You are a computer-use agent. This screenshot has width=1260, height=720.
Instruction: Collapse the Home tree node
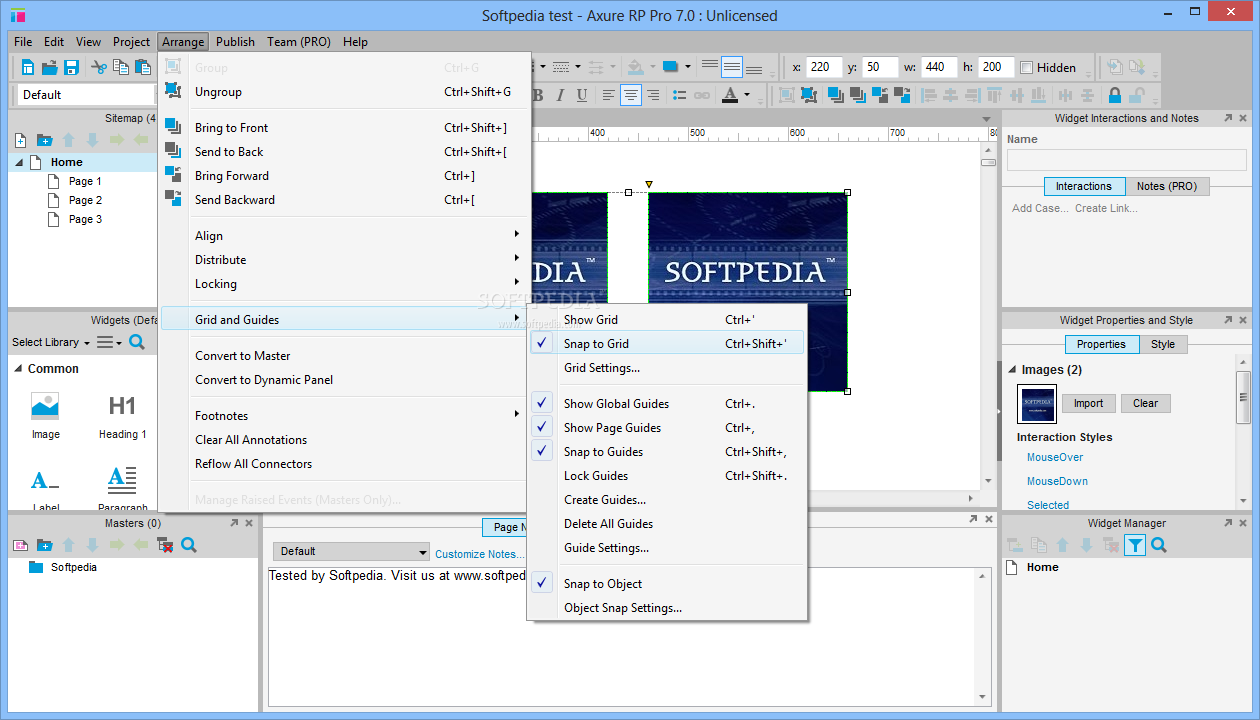click(20, 162)
